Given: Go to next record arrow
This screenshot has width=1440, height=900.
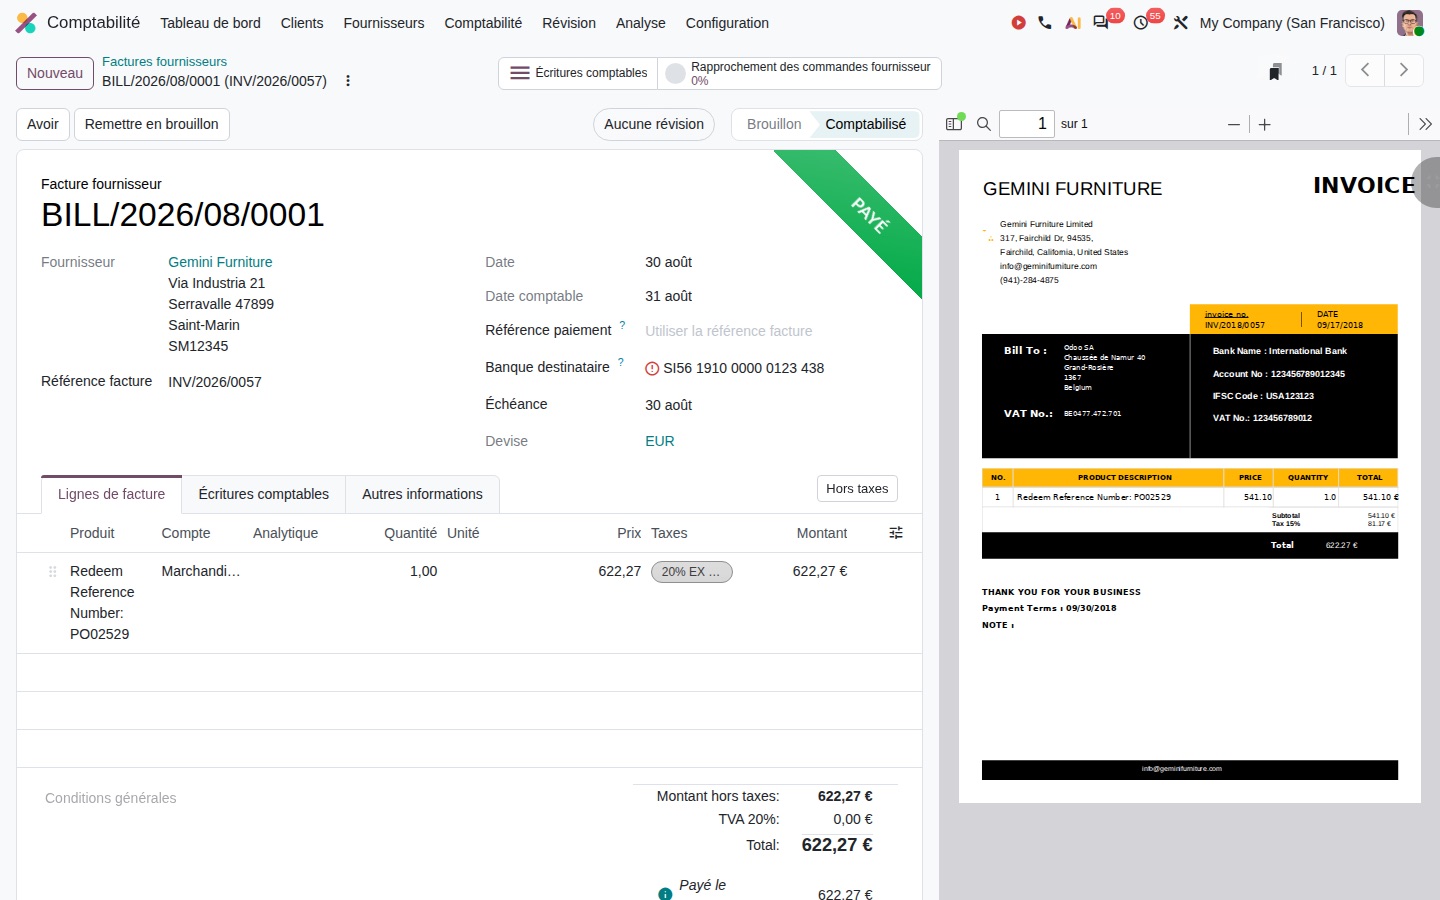Looking at the screenshot, I should pos(1403,70).
